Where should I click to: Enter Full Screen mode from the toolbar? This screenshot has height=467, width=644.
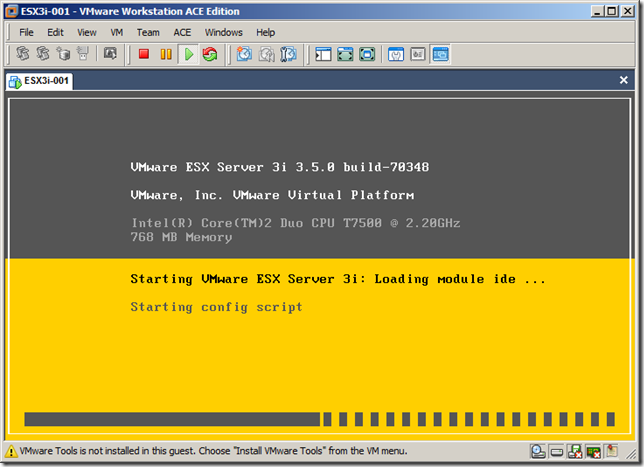click(x=345, y=54)
